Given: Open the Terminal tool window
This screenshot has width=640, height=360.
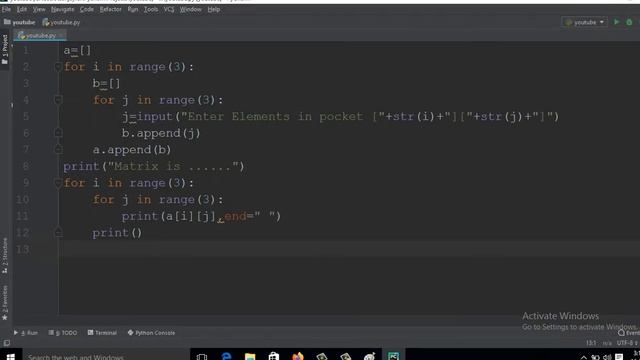Looking at the screenshot, I should (102, 333).
